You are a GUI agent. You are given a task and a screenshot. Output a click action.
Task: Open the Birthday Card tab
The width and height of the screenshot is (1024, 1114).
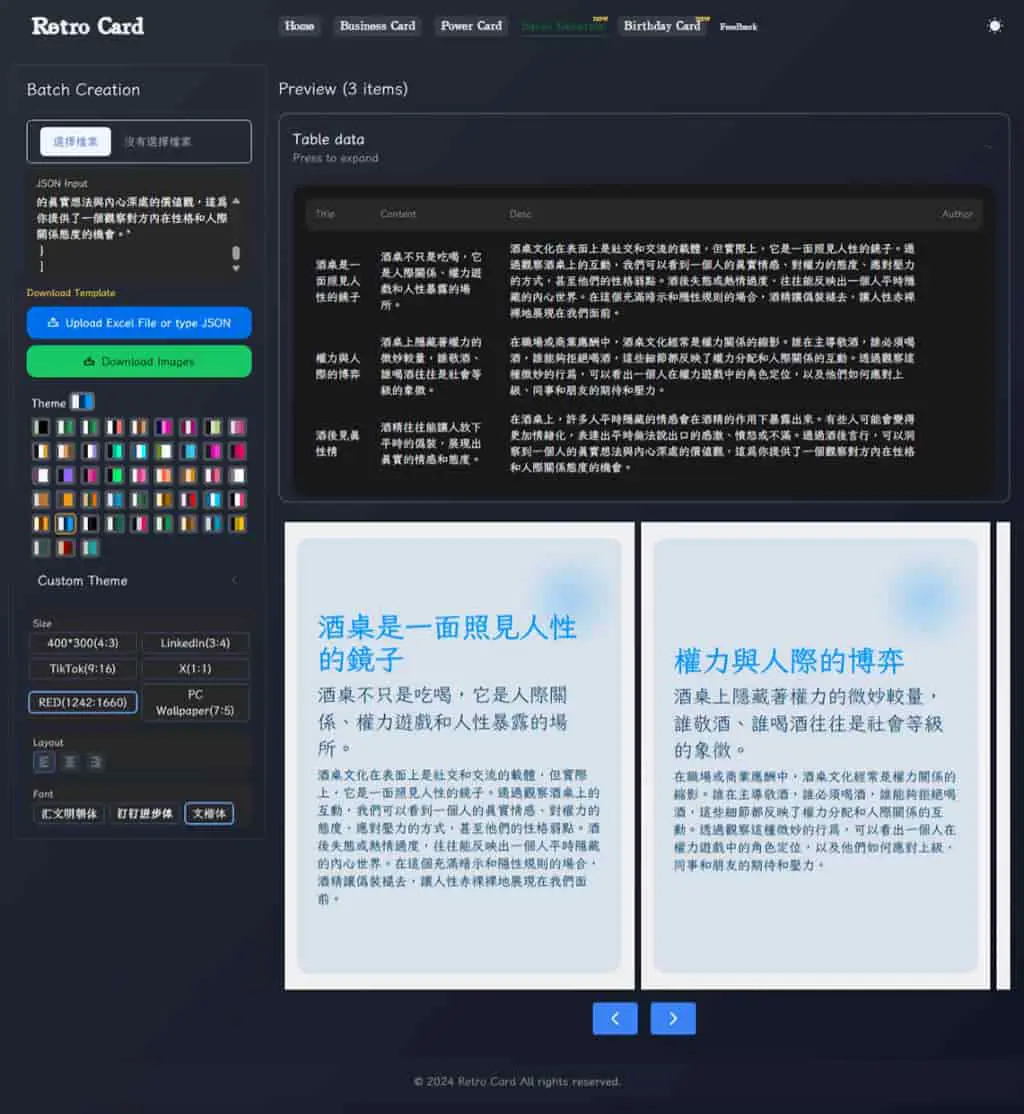662,26
